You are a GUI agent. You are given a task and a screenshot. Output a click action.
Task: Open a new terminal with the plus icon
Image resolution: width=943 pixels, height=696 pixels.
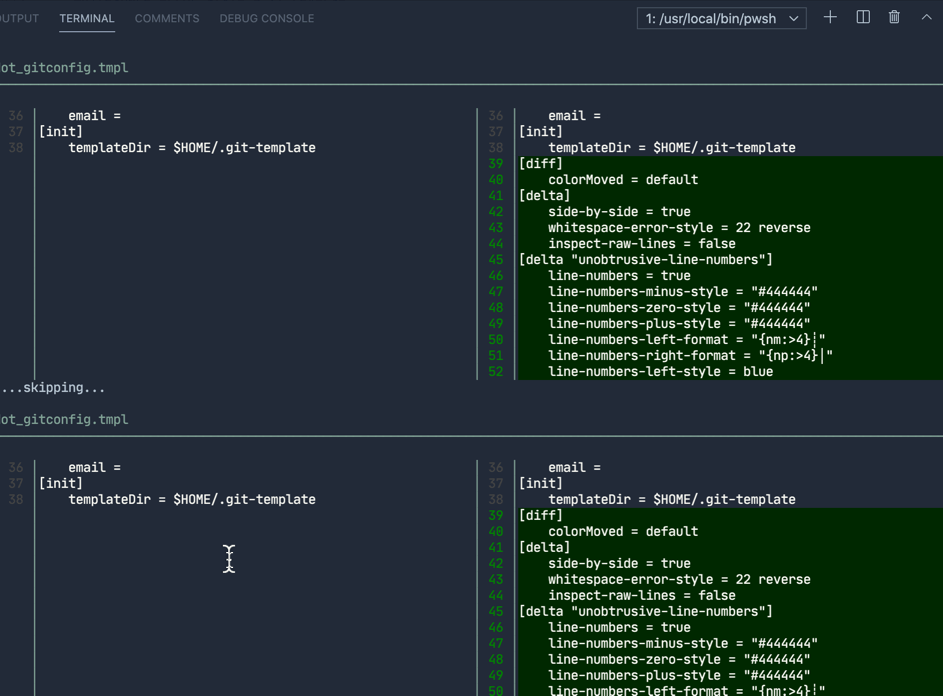[829, 17]
